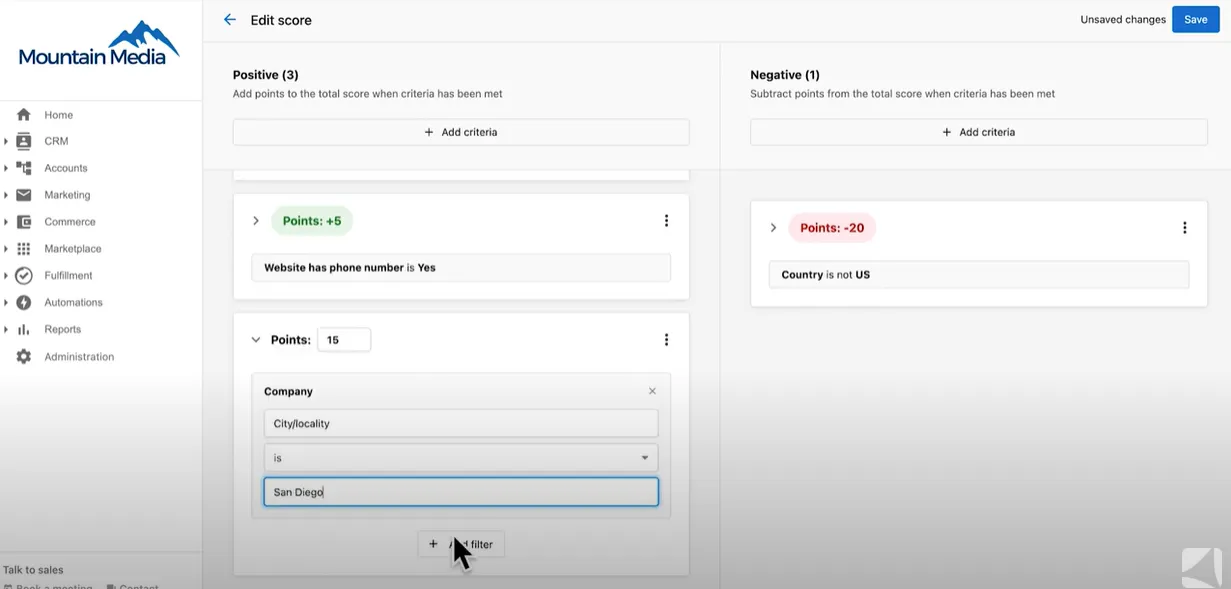Open the Marketing envelope icon
This screenshot has width=1231, height=589.
pyautogui.click(x=22, y=195)
